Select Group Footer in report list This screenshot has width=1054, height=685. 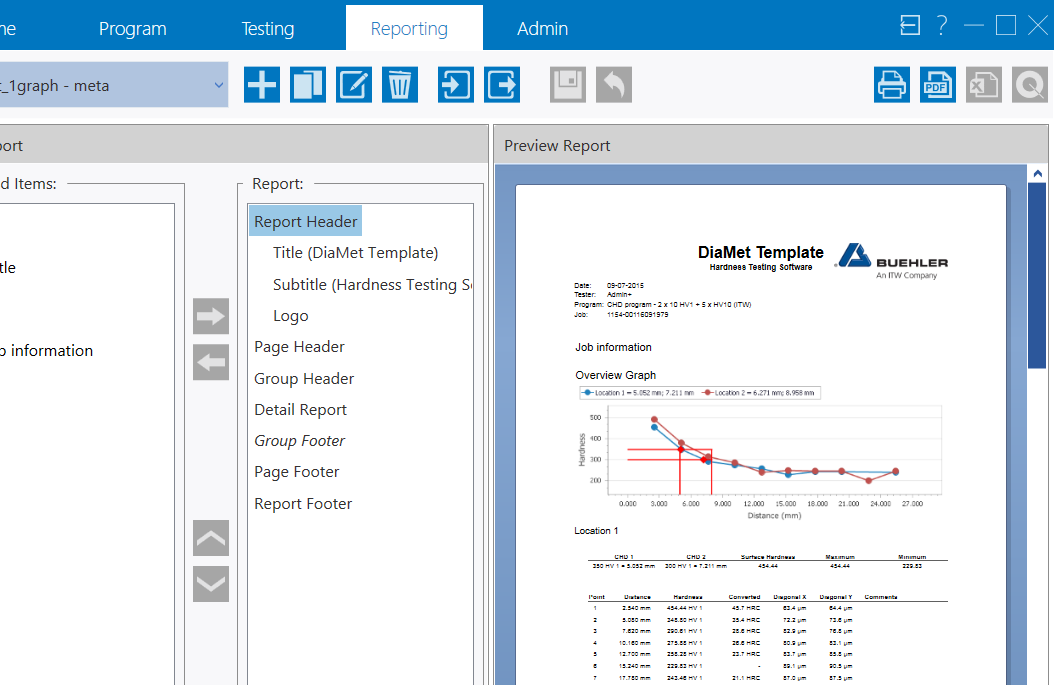coord(299,441)
